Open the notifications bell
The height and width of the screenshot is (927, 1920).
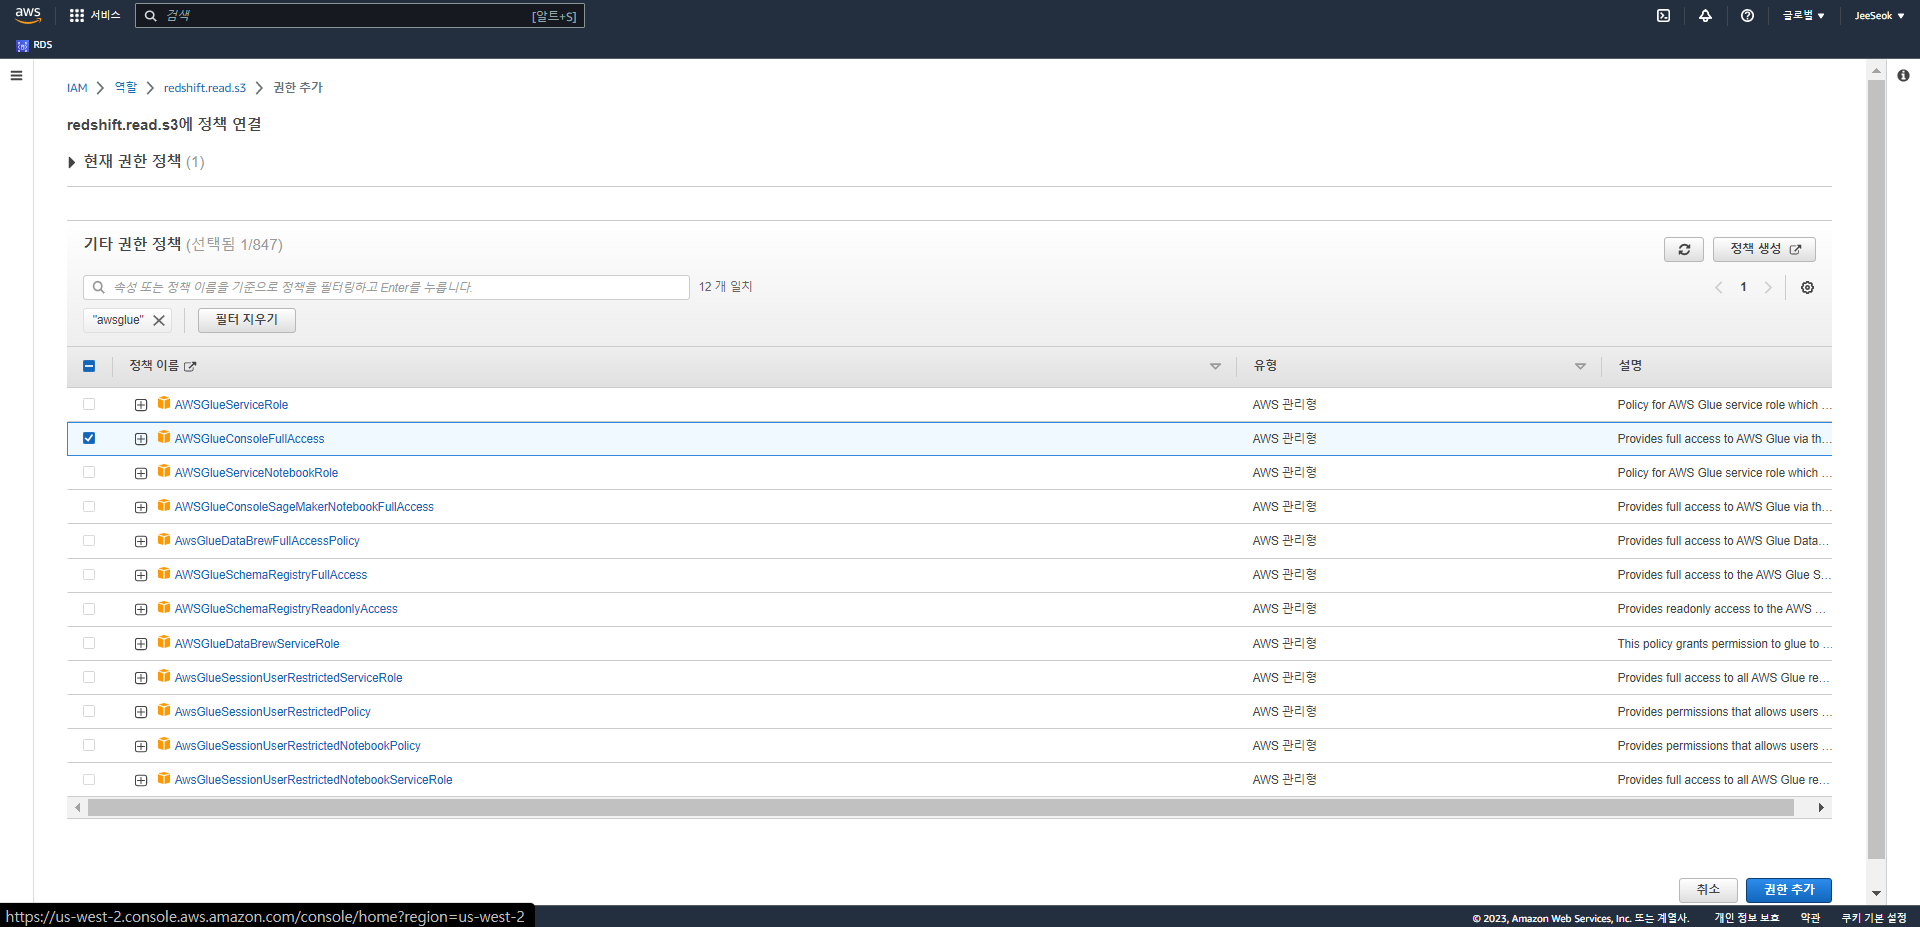pyautogui.click(x=1705, y=15)
